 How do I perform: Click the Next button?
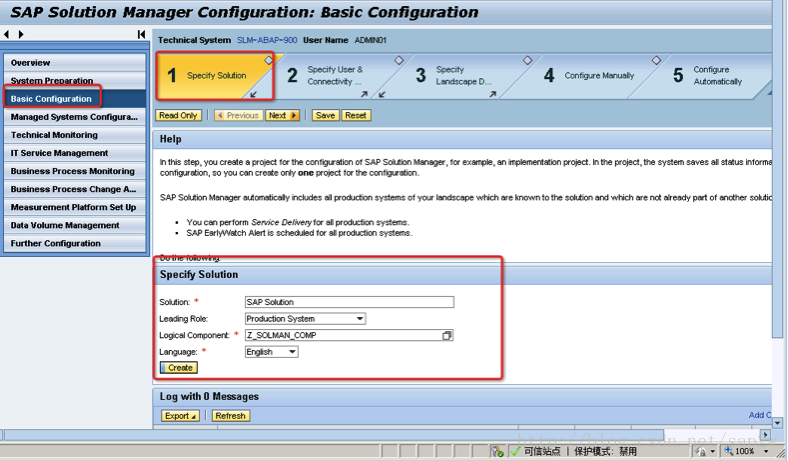click(x=282, y=116)
